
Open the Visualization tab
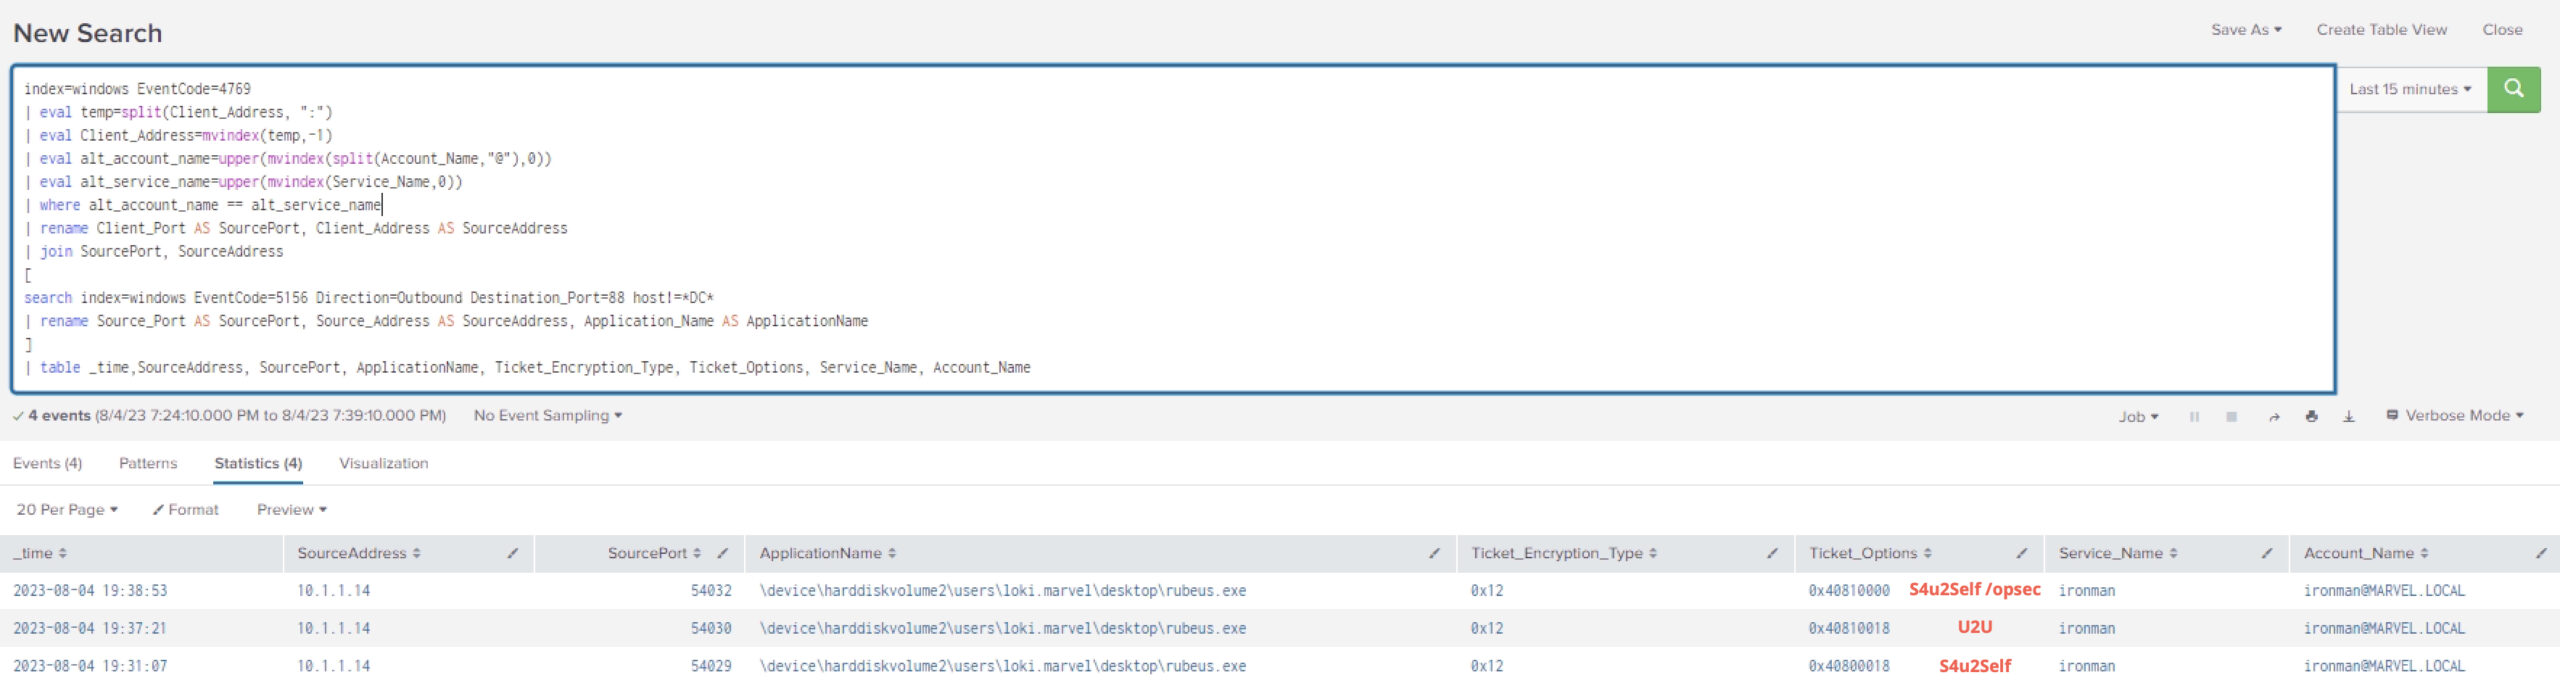(384, 464)
